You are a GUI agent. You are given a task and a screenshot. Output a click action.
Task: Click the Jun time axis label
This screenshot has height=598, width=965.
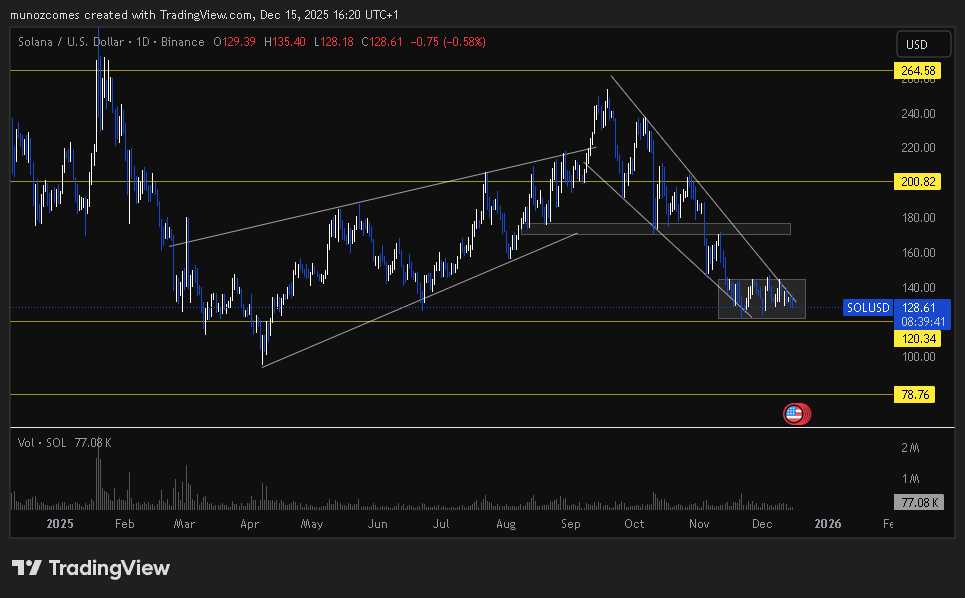tap(377, 524)
